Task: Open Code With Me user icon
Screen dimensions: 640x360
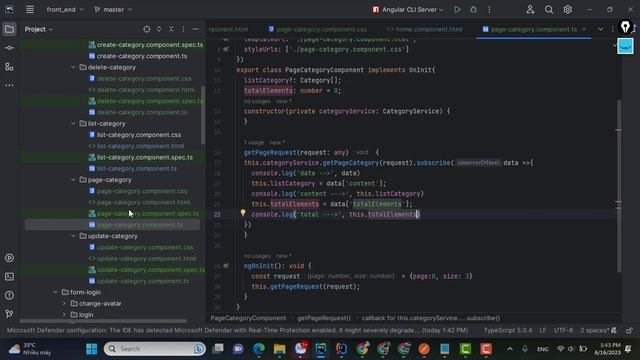Action: [x=530, y=9]
